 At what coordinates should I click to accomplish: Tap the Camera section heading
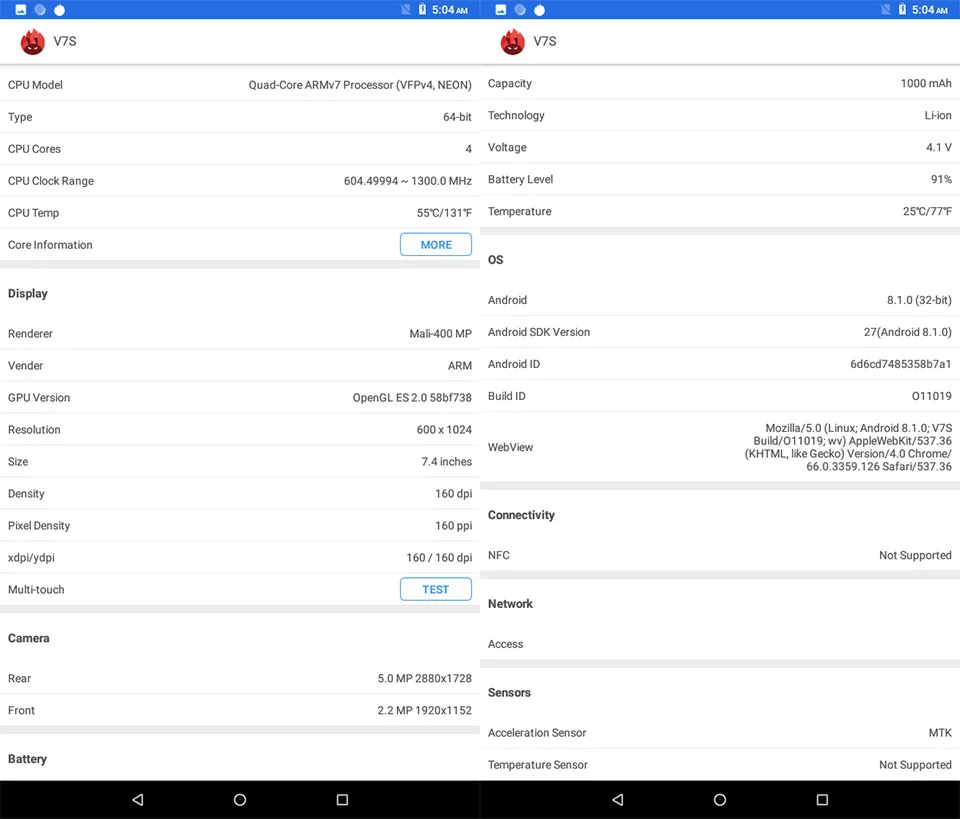[x=29, y=638]
